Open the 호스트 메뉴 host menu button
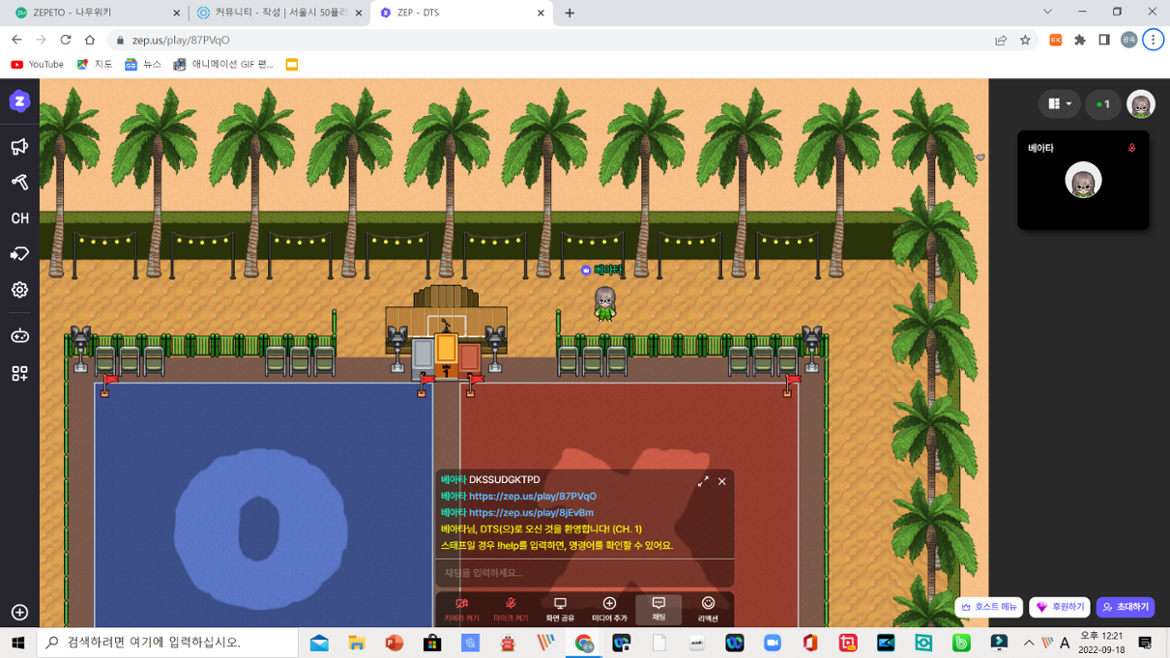 (988, 607)
